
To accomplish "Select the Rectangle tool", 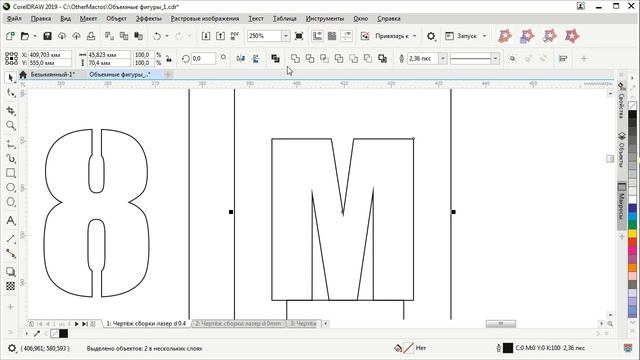I will point(11,173).
